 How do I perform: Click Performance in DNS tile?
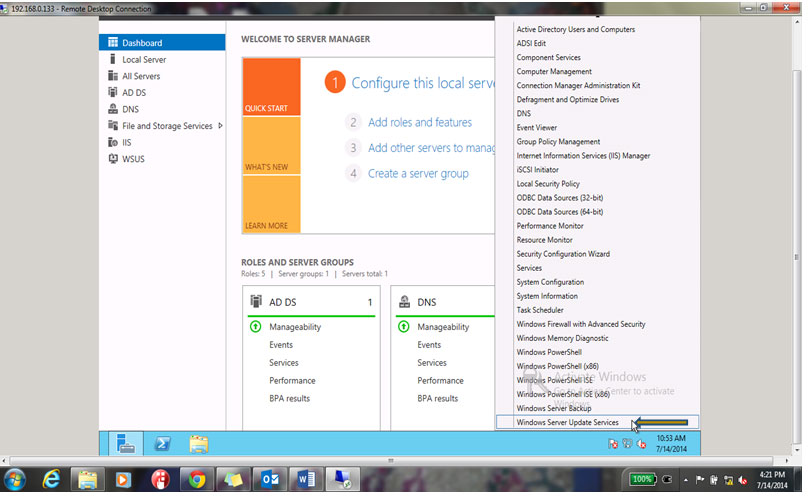click(x=441, y=381)
